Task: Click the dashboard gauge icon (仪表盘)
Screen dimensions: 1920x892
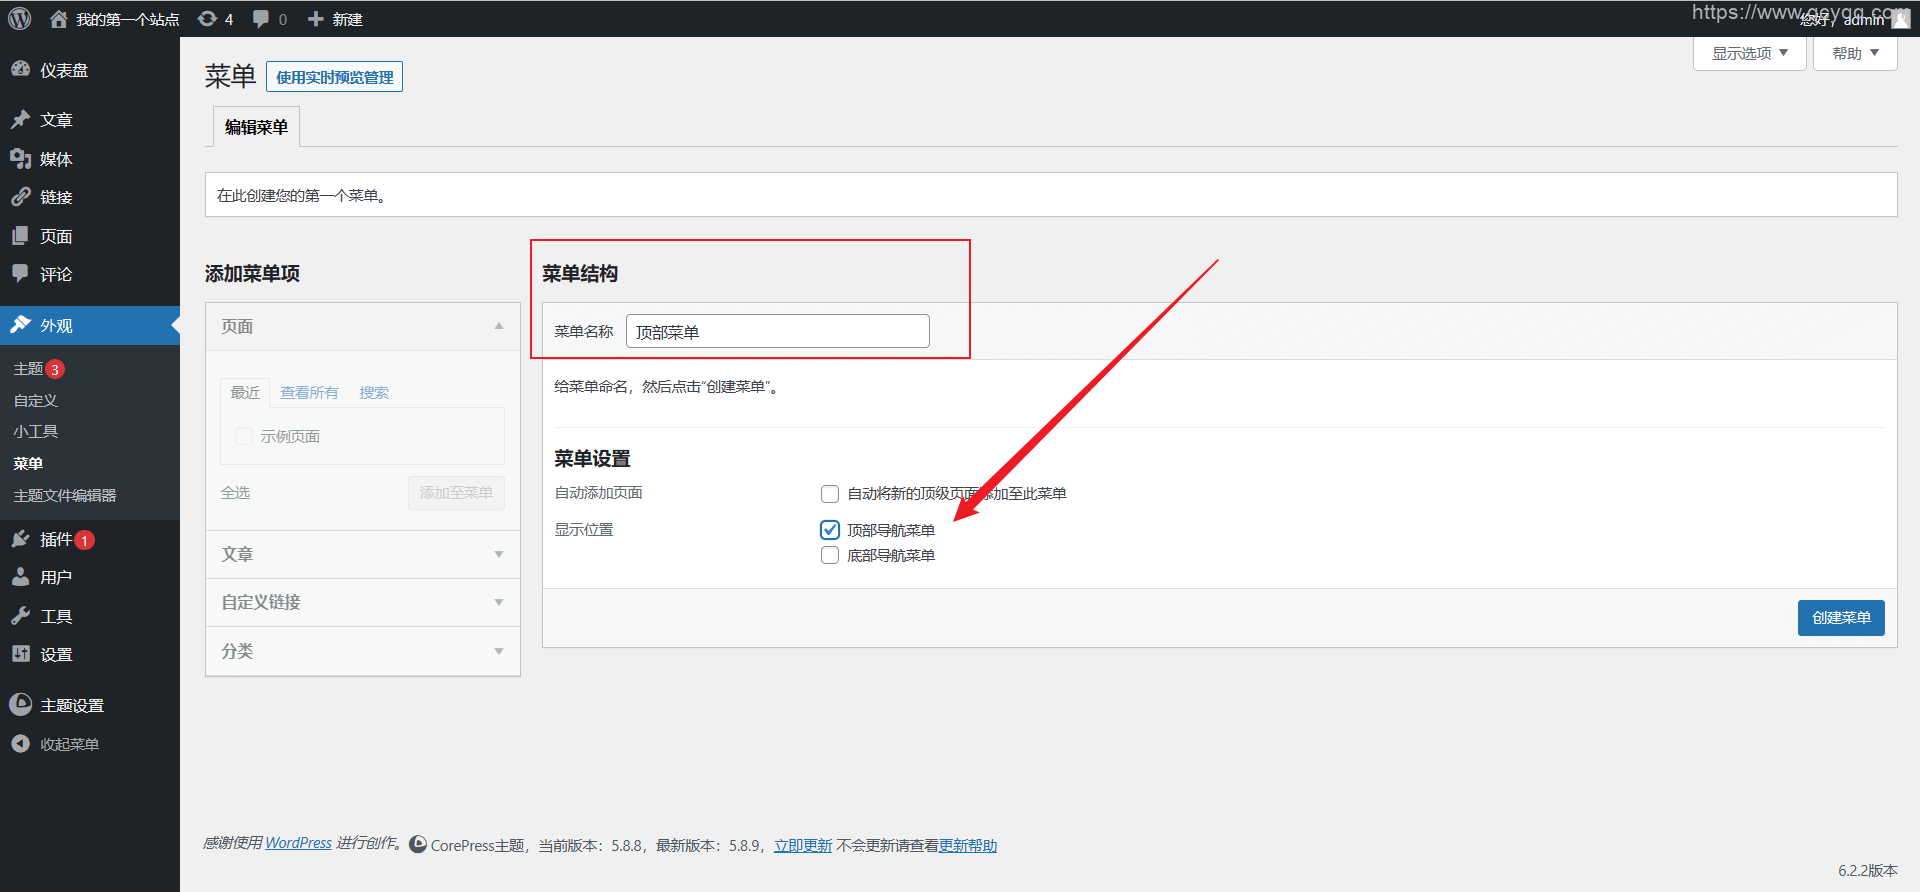Action: (20, 70)
